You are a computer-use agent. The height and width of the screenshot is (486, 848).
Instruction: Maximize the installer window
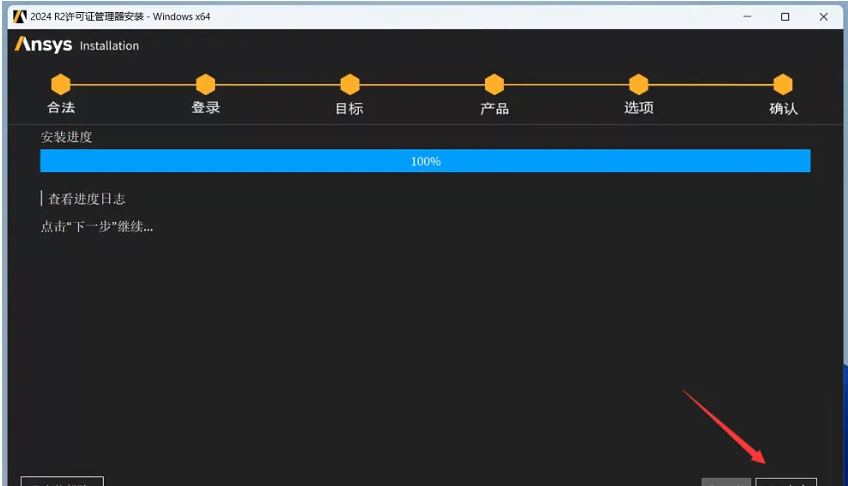785,16
